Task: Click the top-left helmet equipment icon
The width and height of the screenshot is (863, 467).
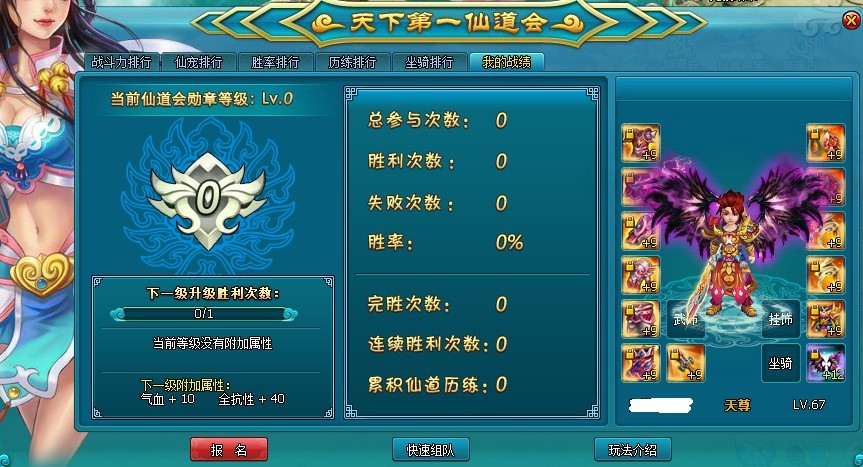Action: pyautogui.click(x=641, y=143)
